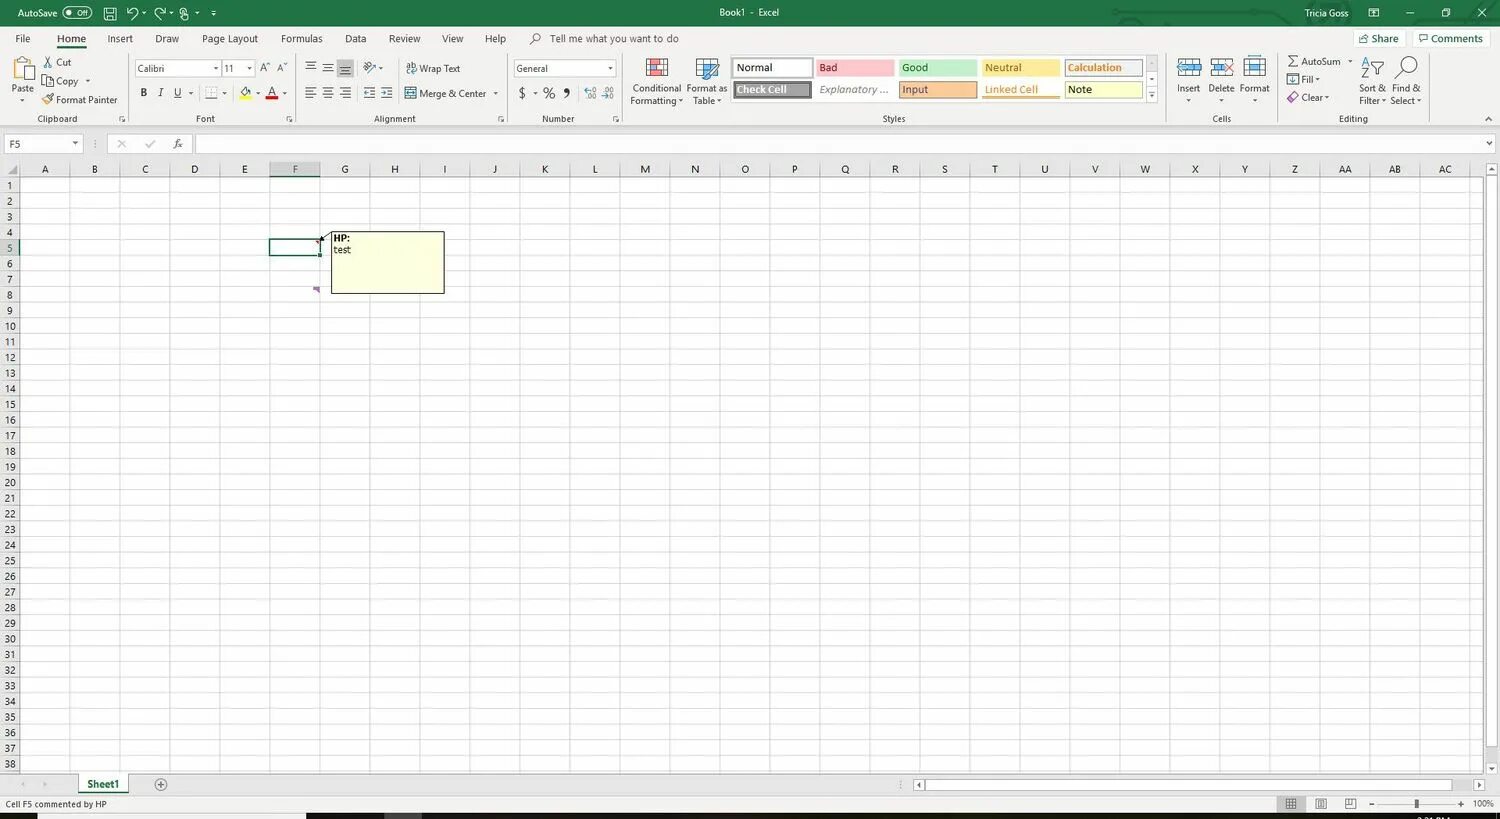
Task: Open Sort & Filter
Action: 1370,82
